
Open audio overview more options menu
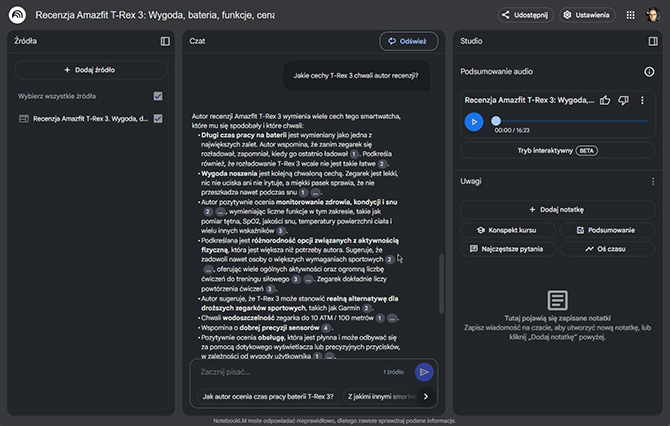(642, 100)
